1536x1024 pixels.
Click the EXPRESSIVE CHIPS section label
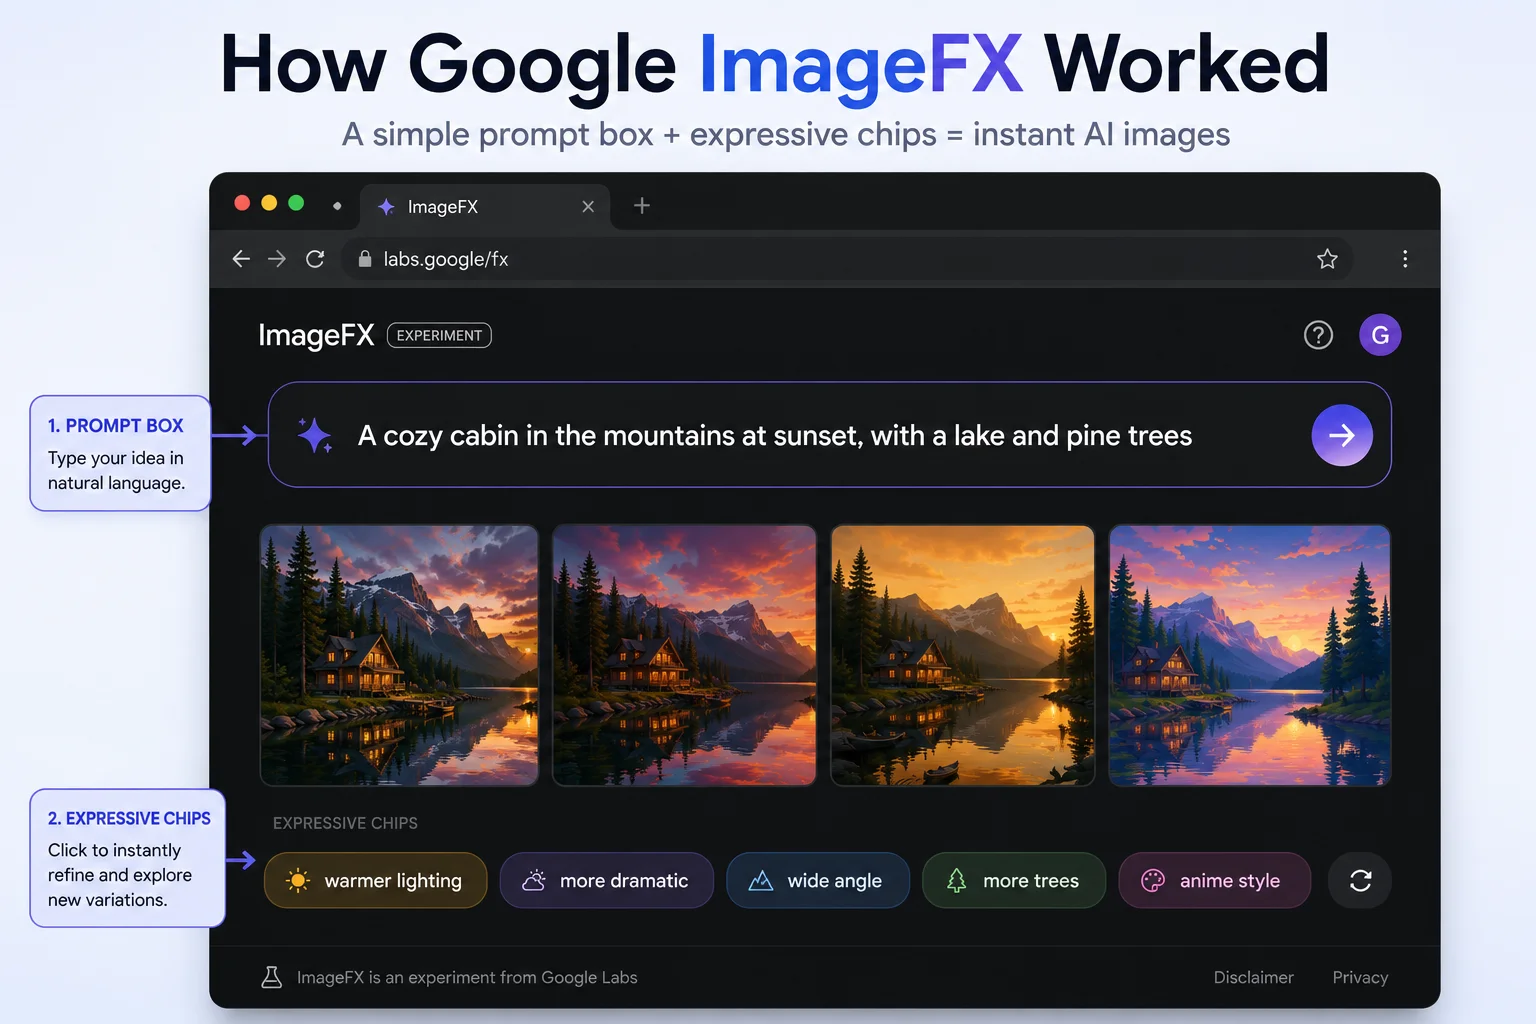point(345,823)
